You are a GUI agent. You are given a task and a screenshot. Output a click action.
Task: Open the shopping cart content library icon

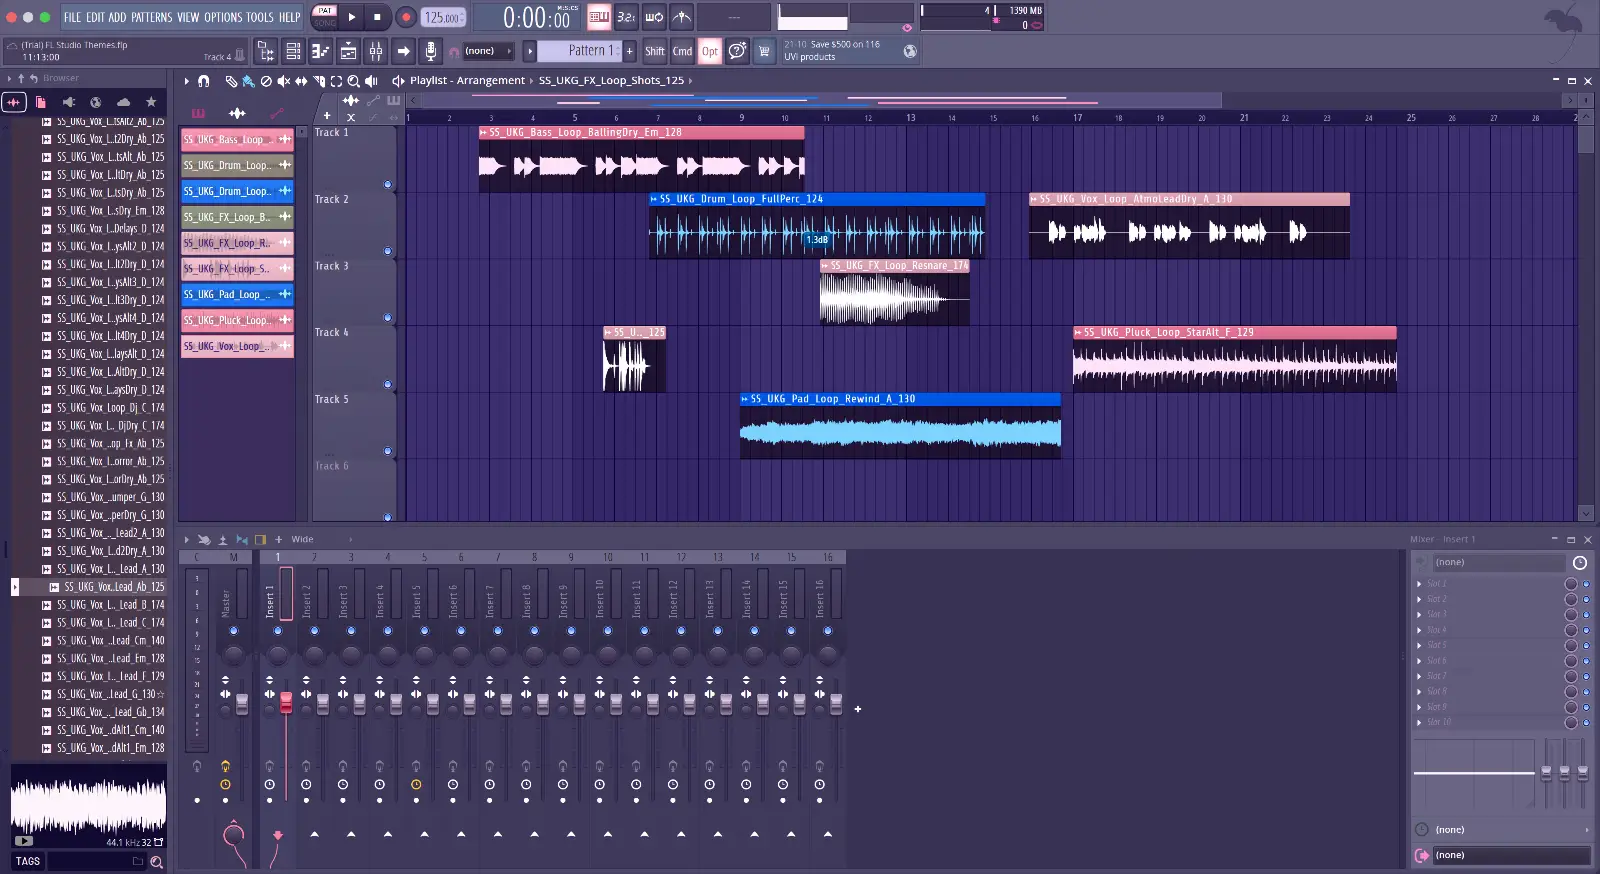(764, 51)
